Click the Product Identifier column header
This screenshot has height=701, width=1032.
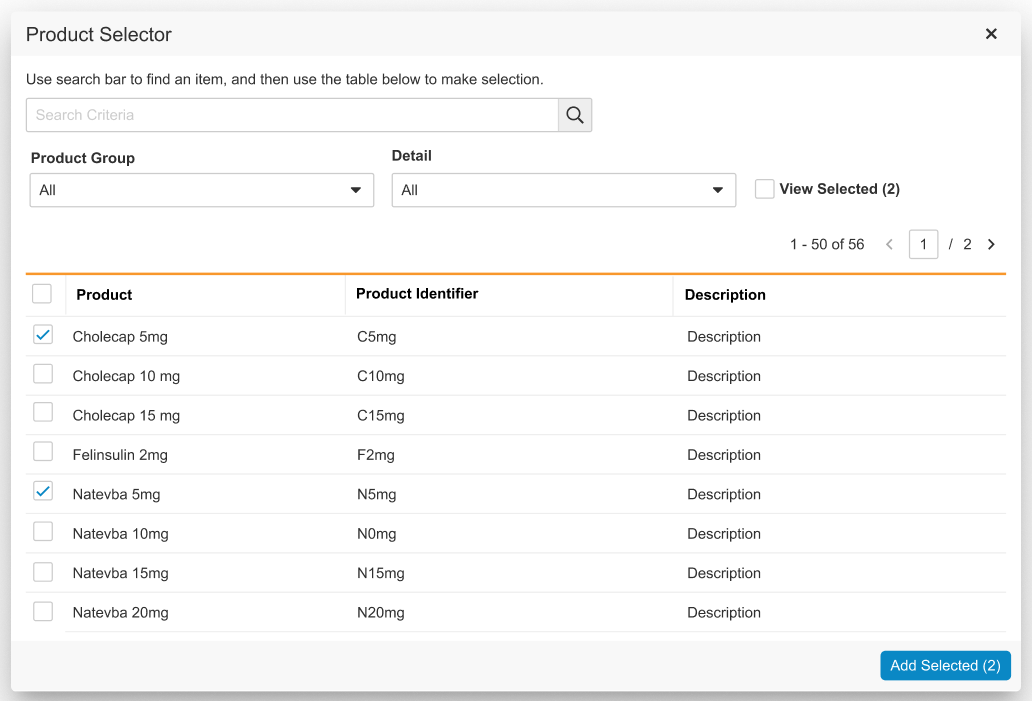[x=417, y=294]
